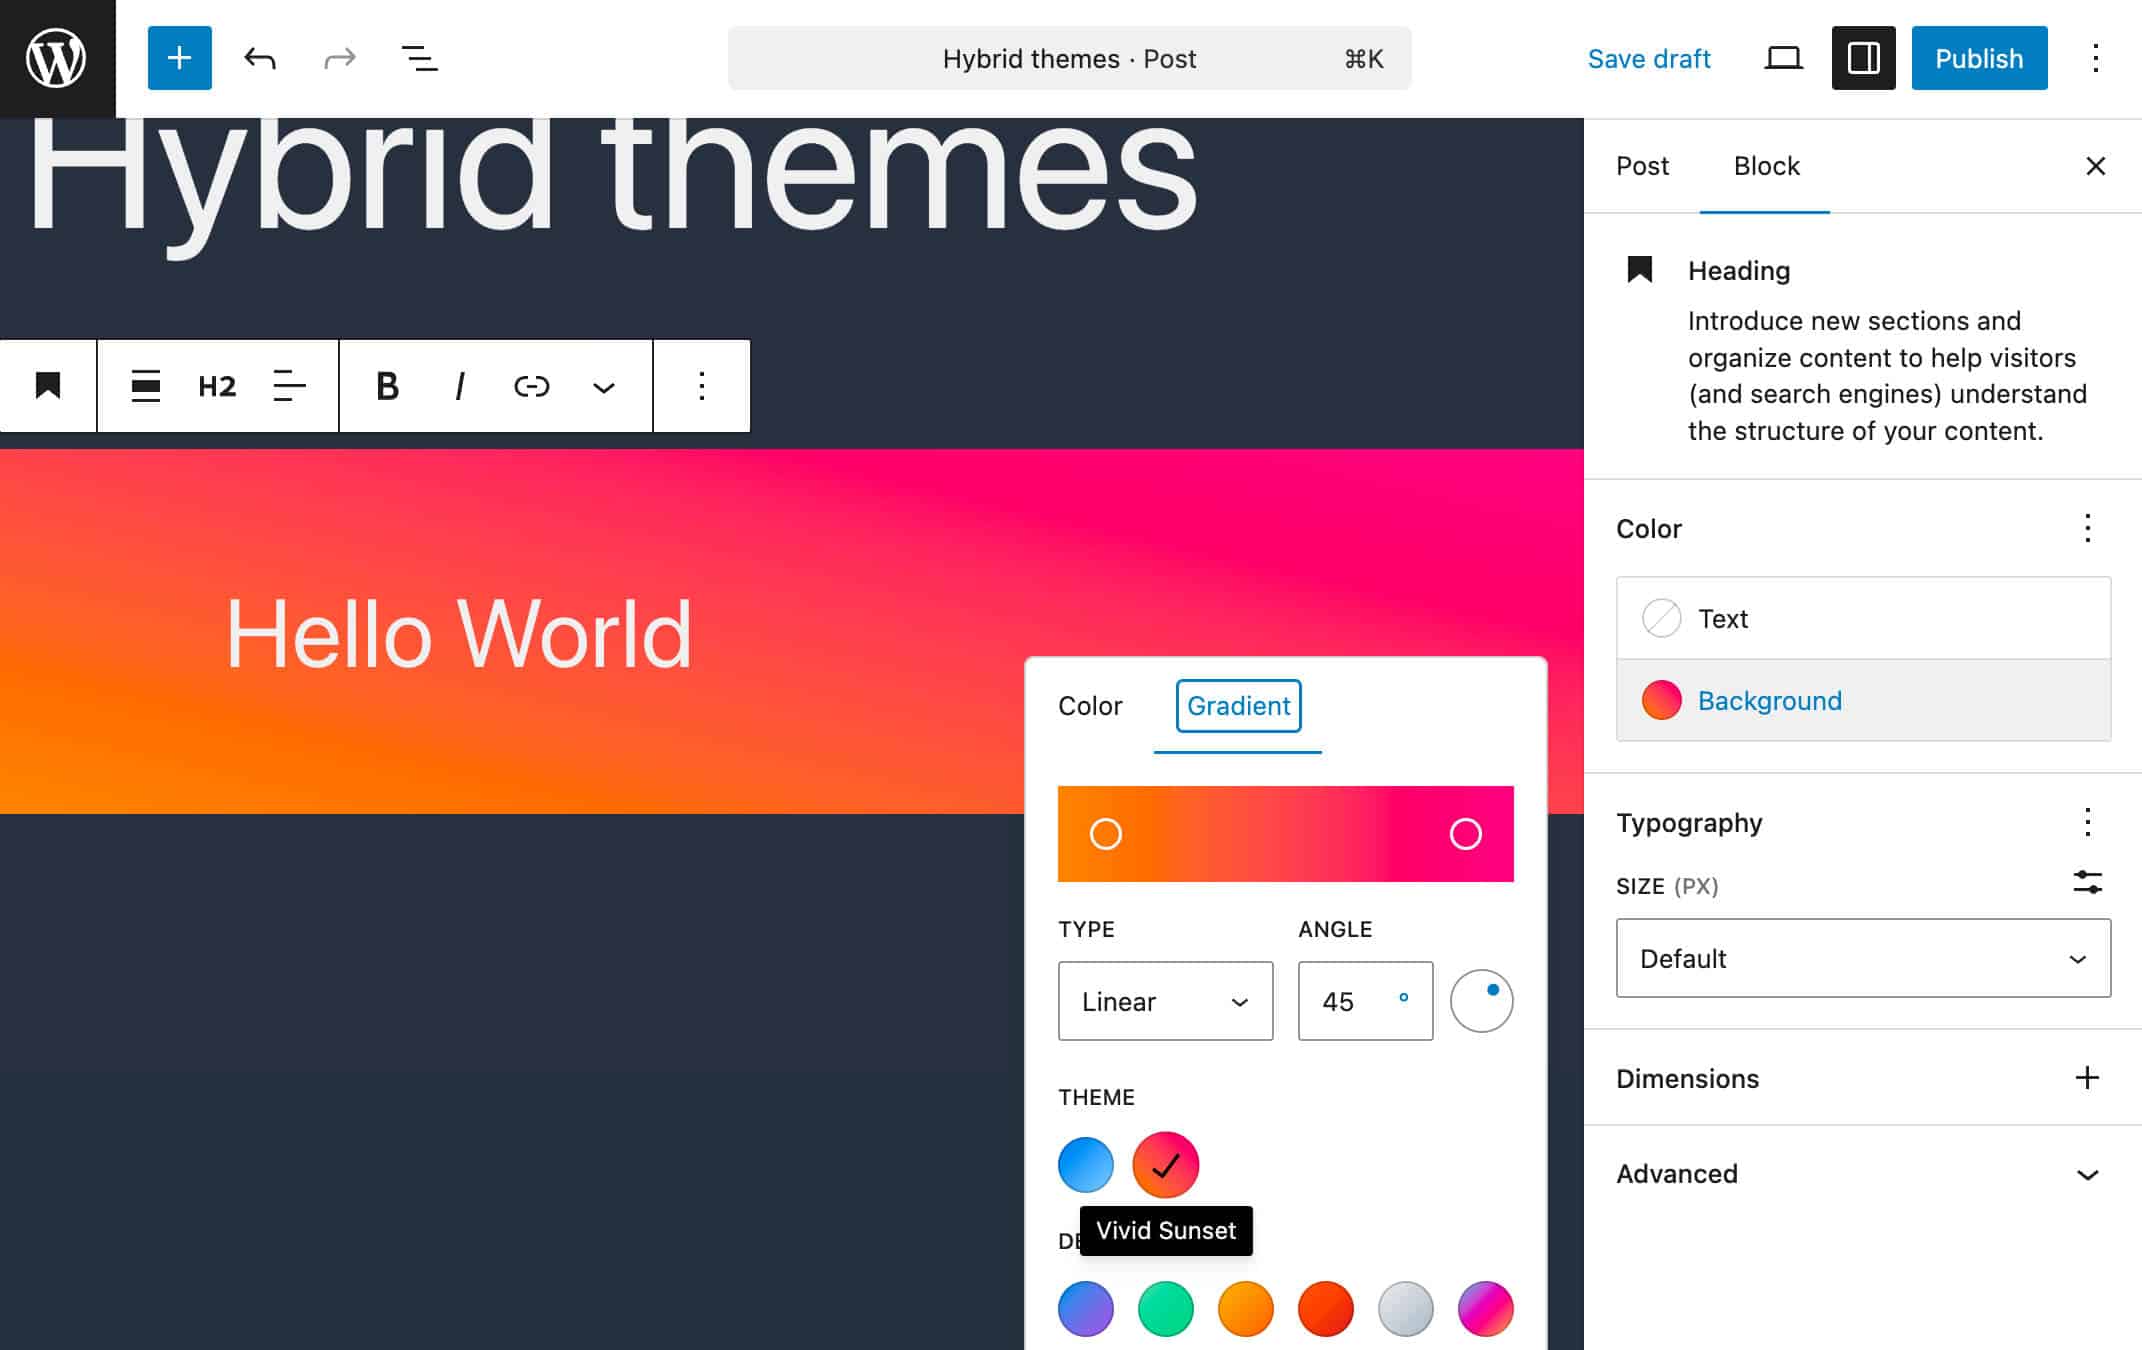Select the Background color option

(1770, 700)
